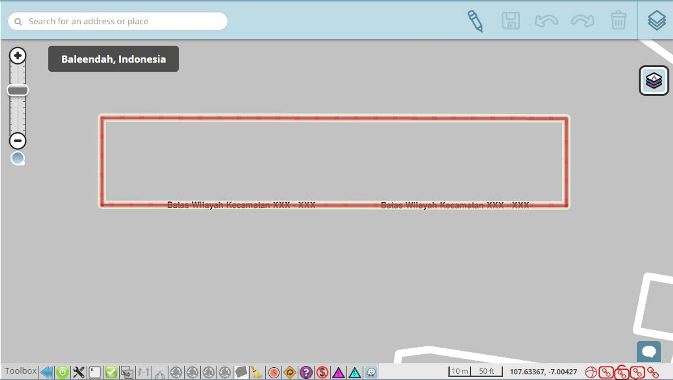This screenshot has height=380, width=673.
Task: Click the orange diamond sign Toolbox icon
Action: click(290, 372)
